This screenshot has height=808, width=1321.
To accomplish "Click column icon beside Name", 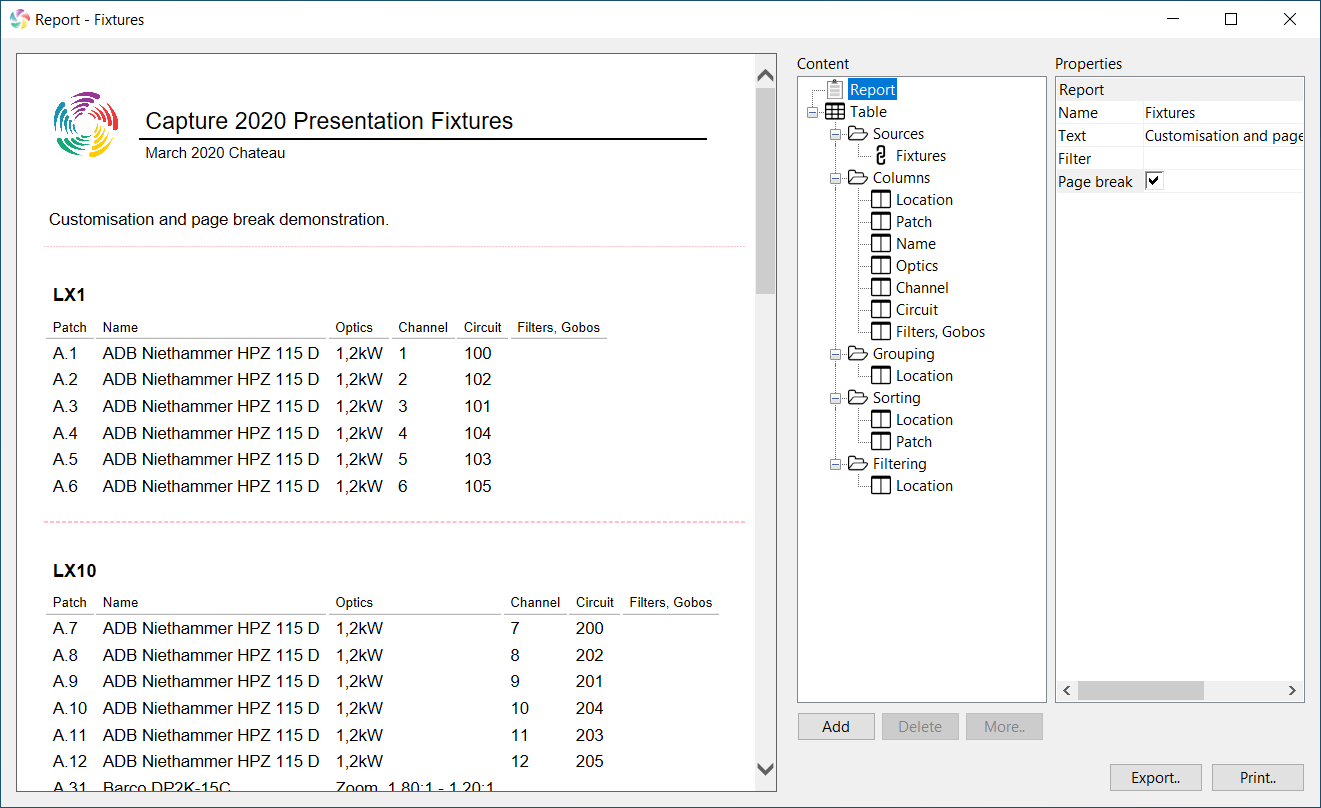I will pos(881,244).
